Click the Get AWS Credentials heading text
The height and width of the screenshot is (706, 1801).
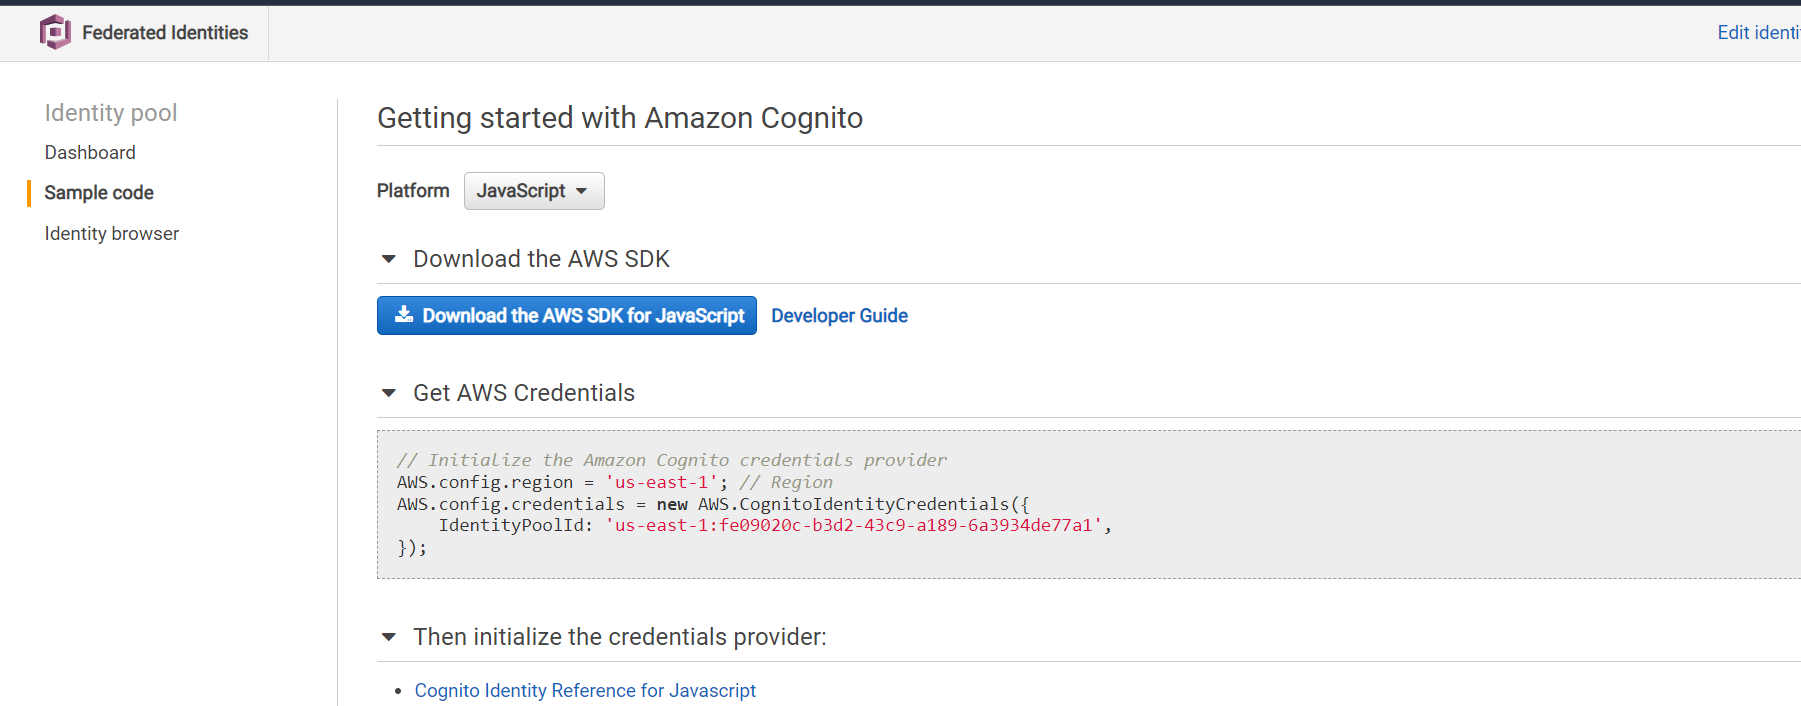(524, 393)
